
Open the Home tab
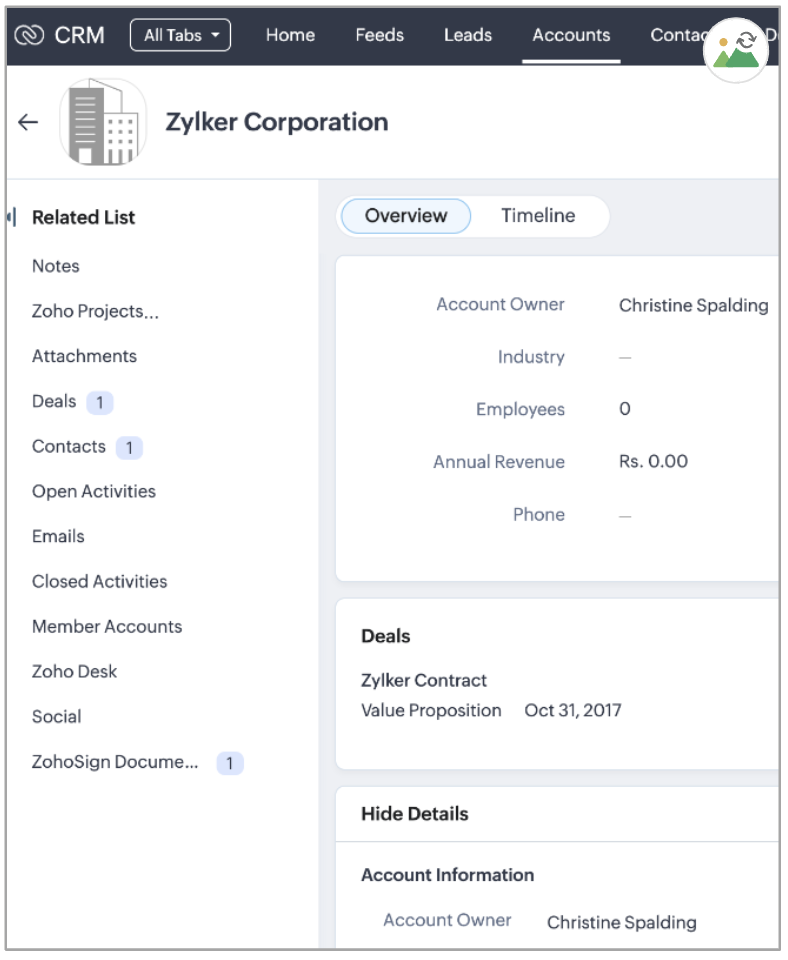(290, 35)
